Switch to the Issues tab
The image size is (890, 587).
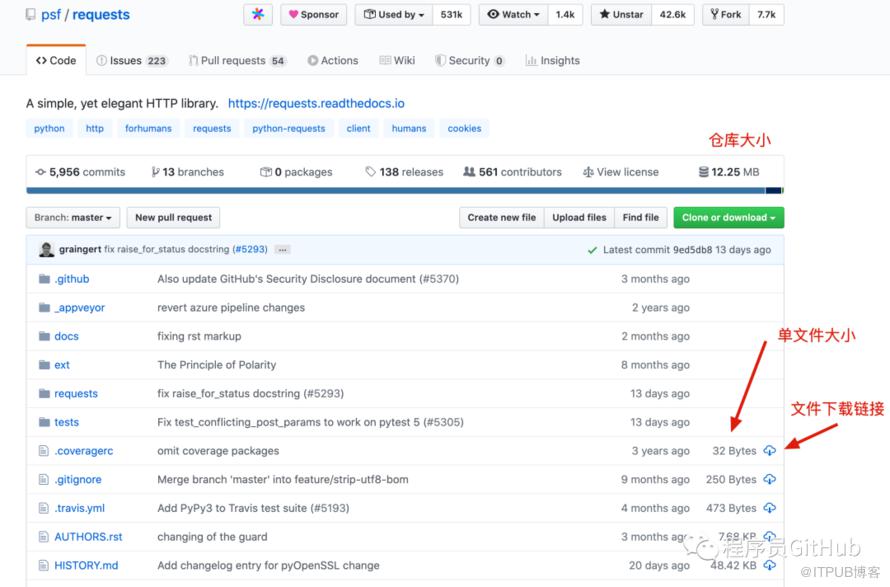pyautogui.click(x=131, y=60)
